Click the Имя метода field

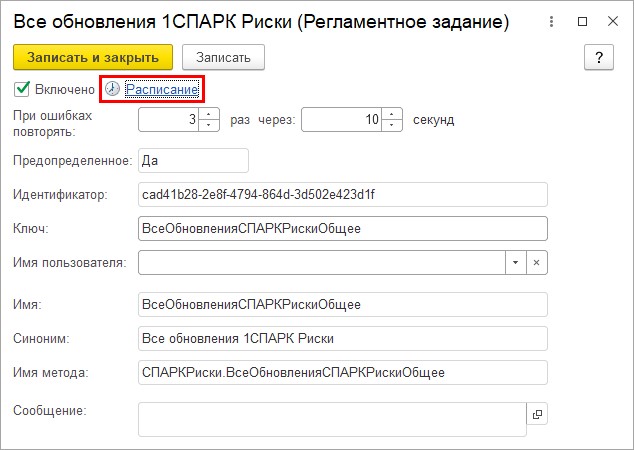[343, 372]
